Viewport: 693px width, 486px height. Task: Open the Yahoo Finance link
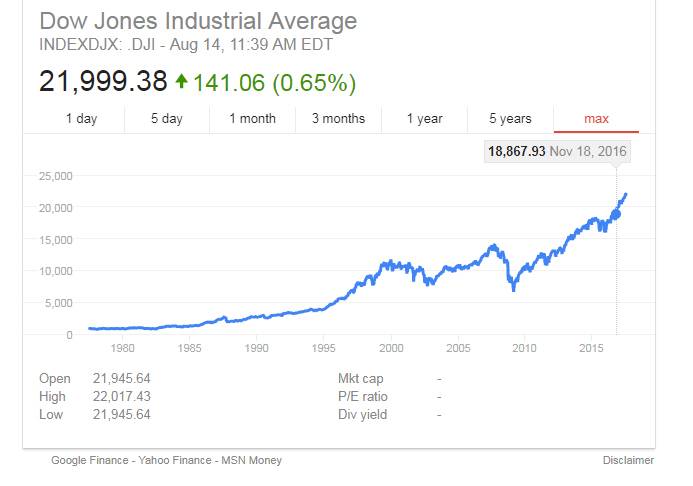pyautogui.click(x=175, y=460)
